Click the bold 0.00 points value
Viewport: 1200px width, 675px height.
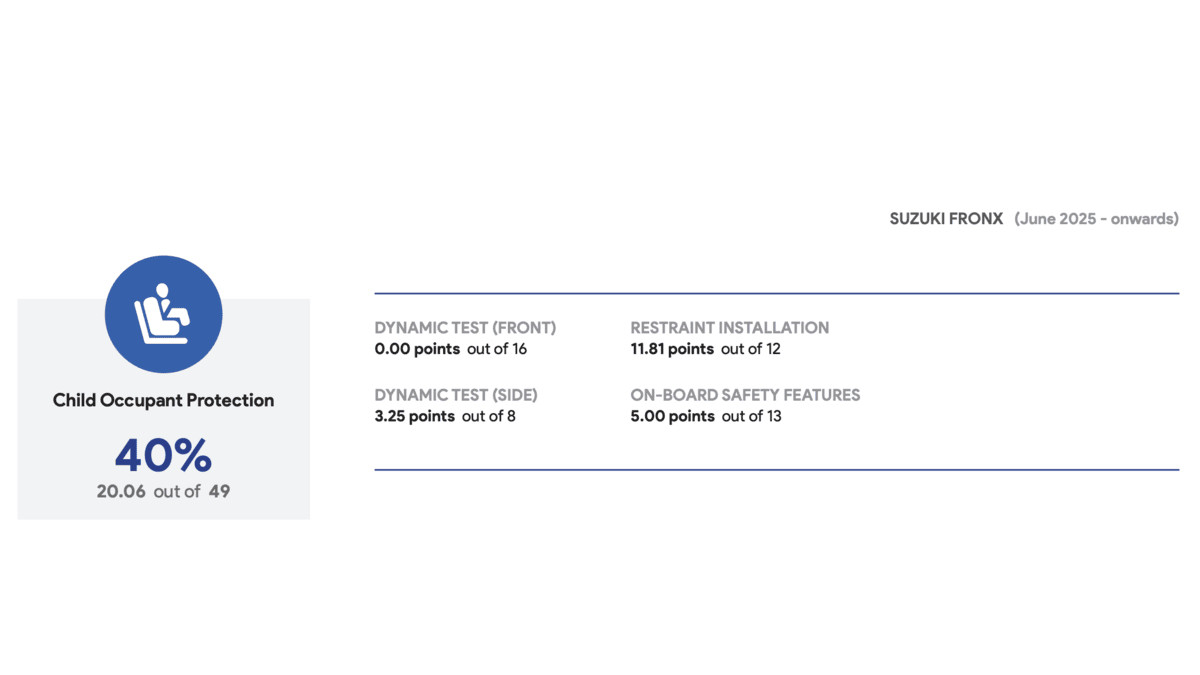point(417,349)
